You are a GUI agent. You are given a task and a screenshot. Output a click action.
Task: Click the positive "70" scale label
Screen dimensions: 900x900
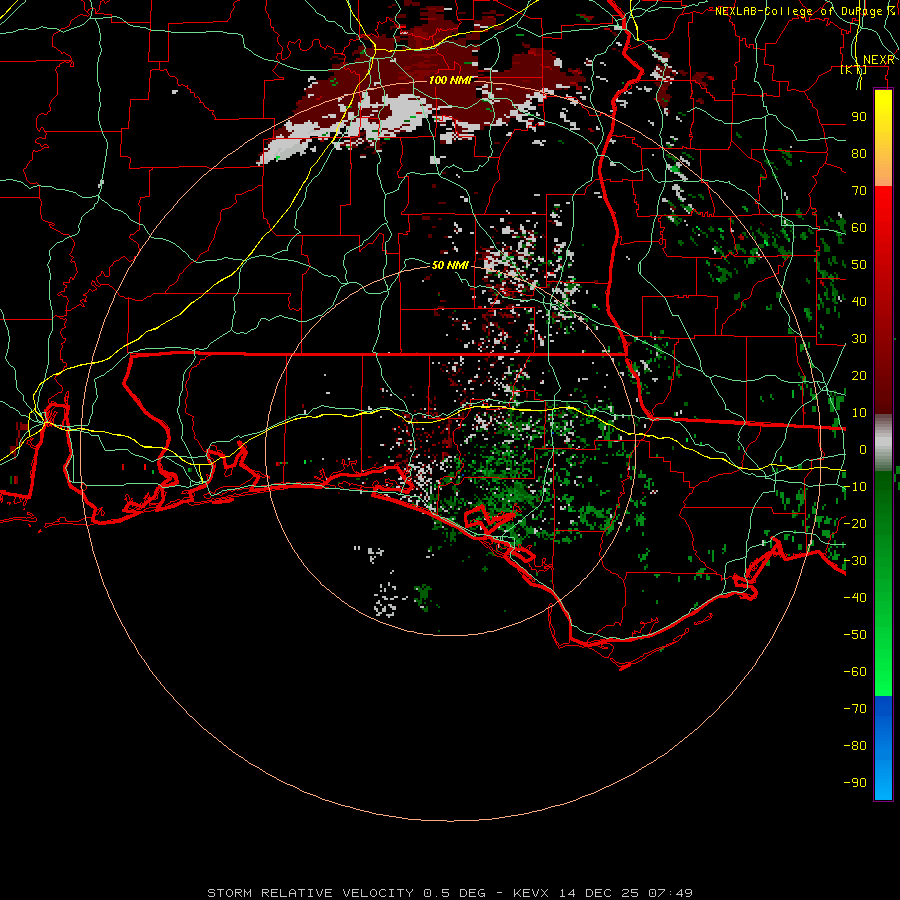point(859,191)
